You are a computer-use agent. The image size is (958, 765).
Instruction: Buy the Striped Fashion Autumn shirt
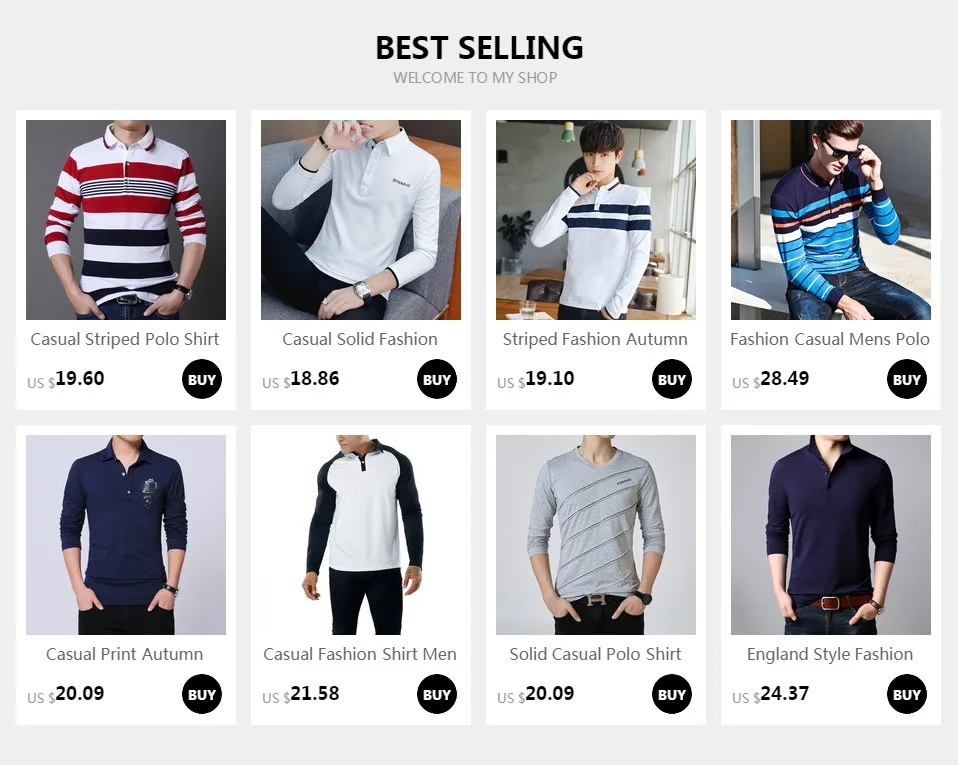(x=671, y=379)
